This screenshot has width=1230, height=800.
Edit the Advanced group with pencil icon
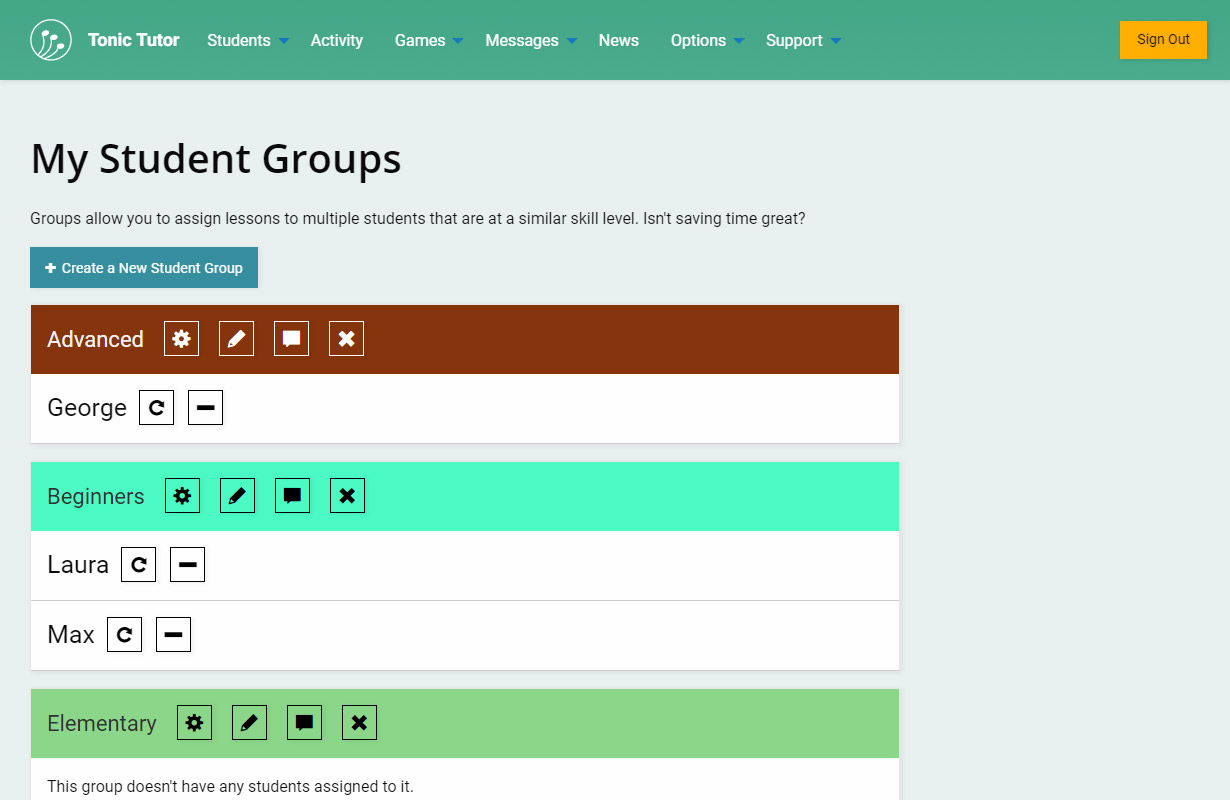[x=236, y=339]
